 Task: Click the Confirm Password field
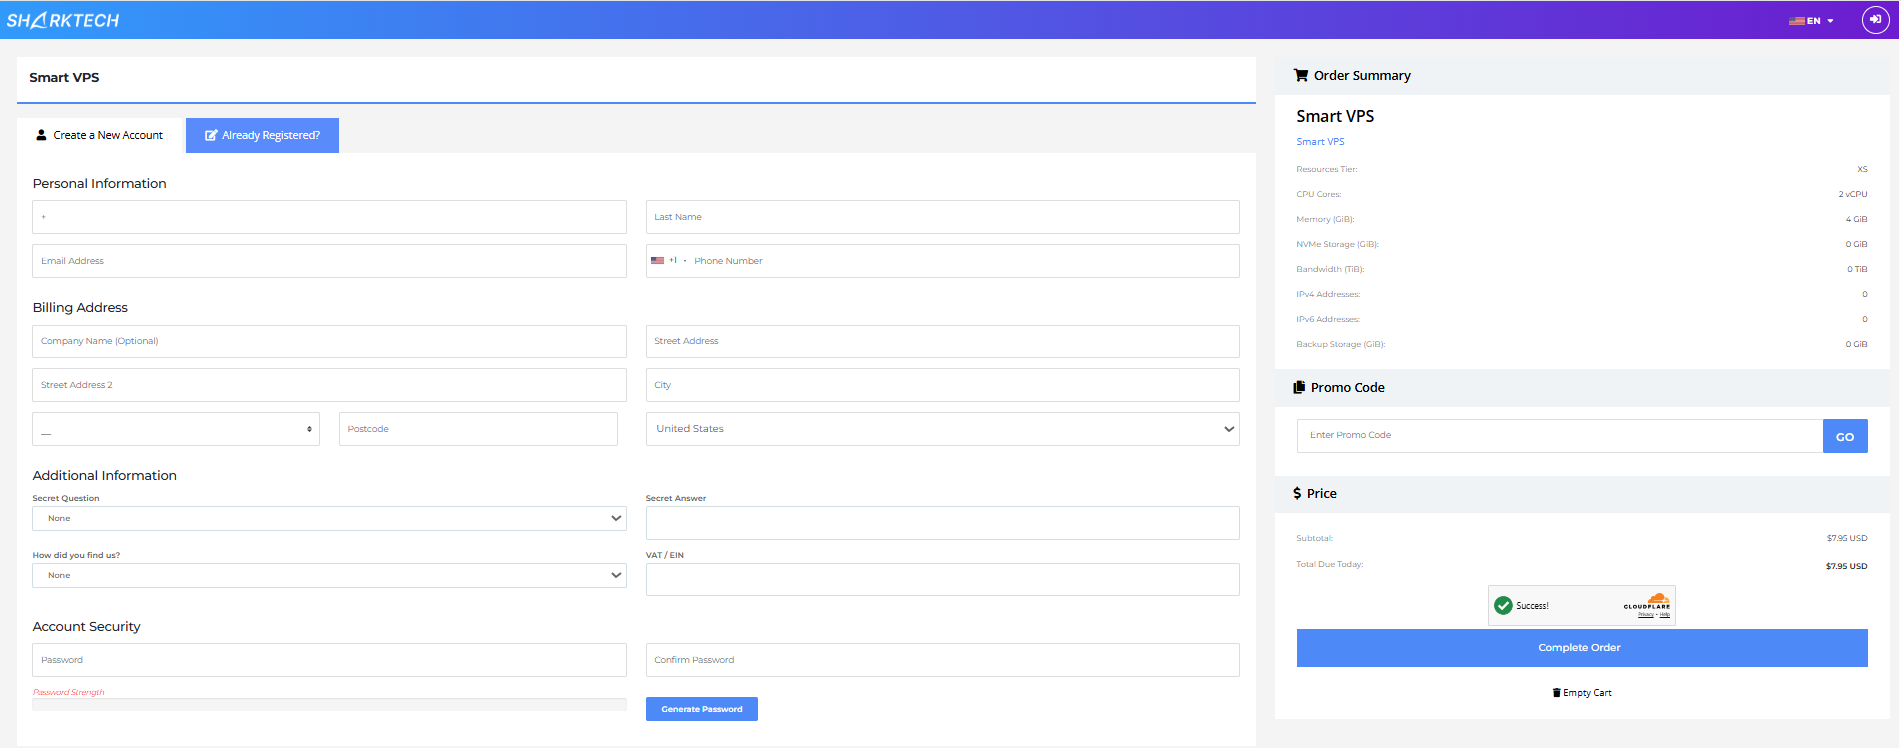(942, 660)
